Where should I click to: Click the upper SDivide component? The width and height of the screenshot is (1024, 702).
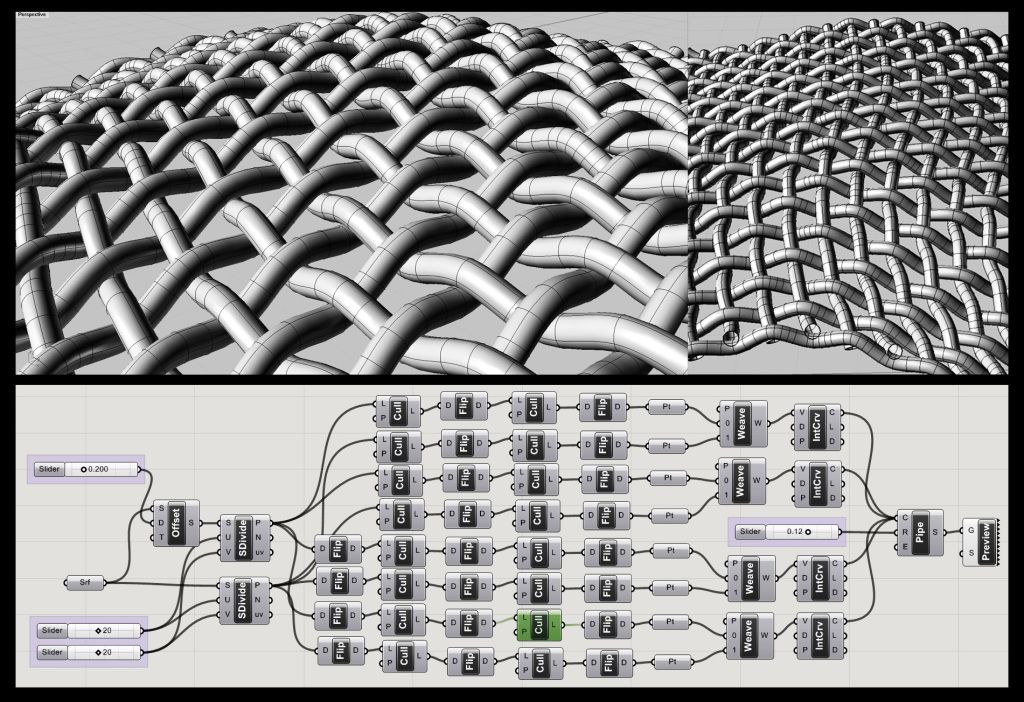(x=243, y=537)
